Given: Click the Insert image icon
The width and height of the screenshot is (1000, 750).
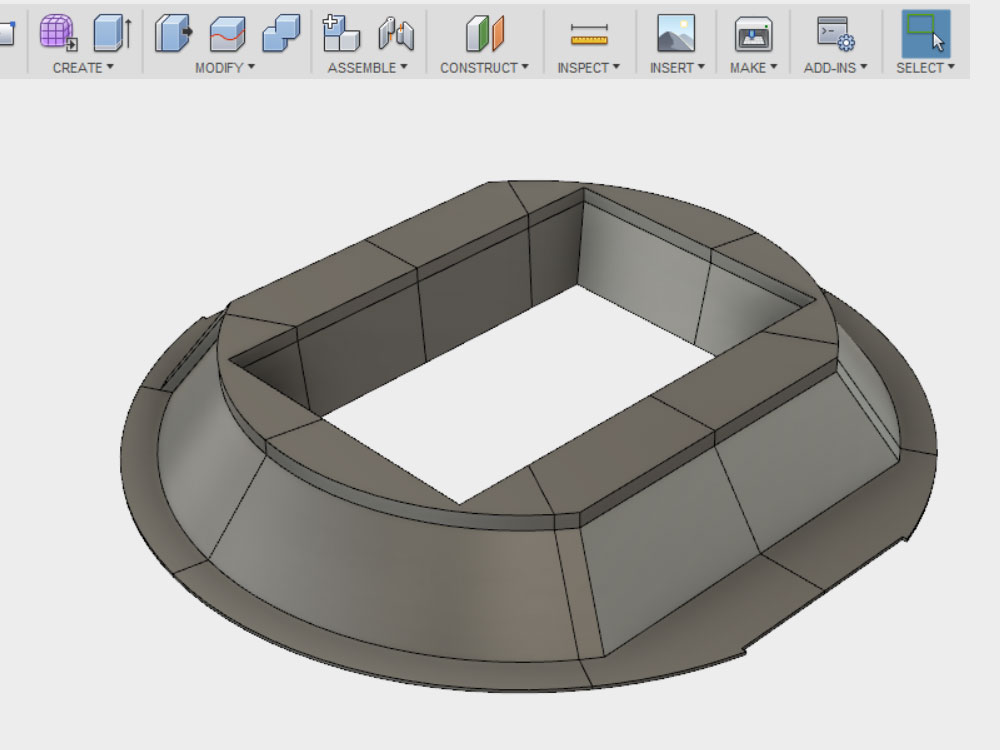Looking at the screenshot, I should coord(676,34).
